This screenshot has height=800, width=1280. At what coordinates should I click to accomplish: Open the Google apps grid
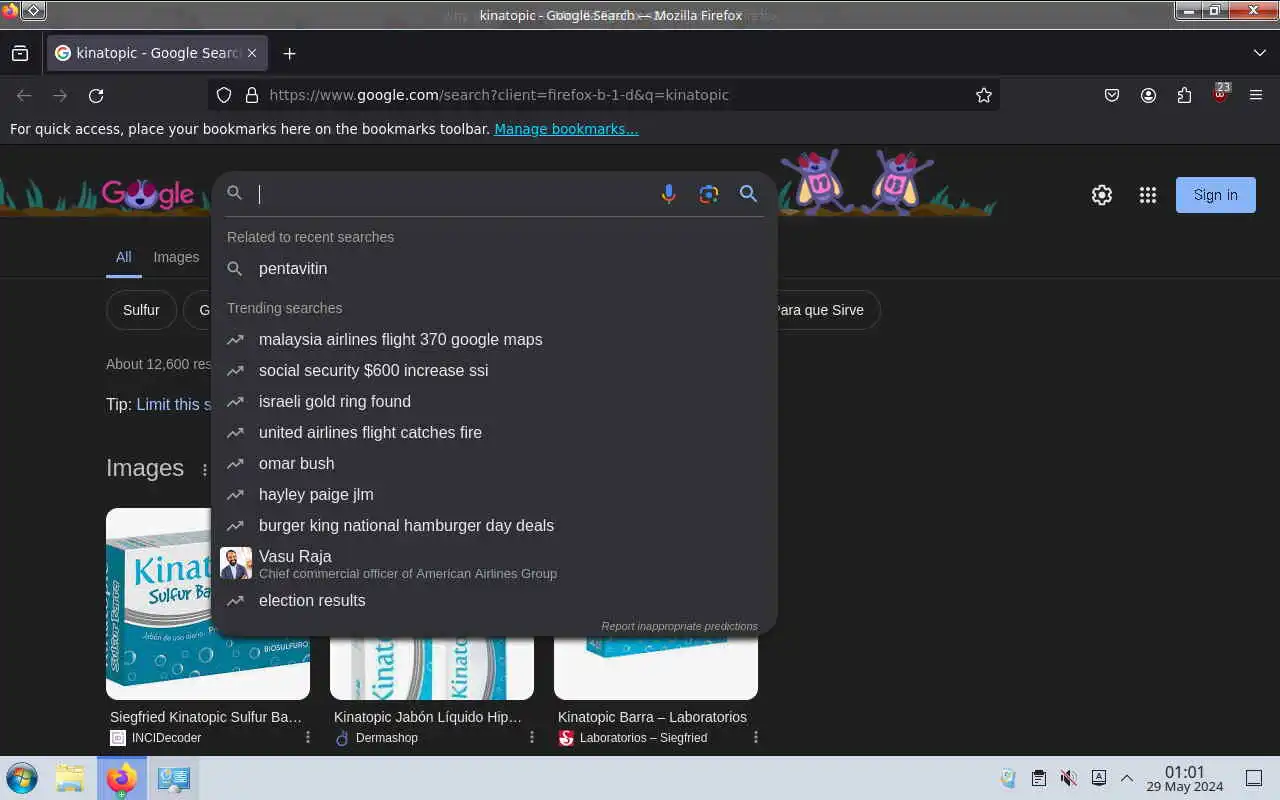1148,195
